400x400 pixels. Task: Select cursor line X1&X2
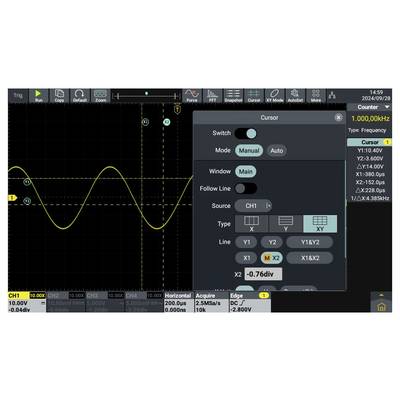coord(310,258)
